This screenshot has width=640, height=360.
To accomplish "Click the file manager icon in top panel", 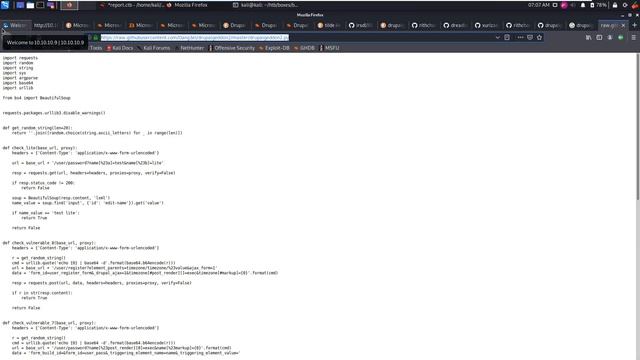I will click(30, 5).
